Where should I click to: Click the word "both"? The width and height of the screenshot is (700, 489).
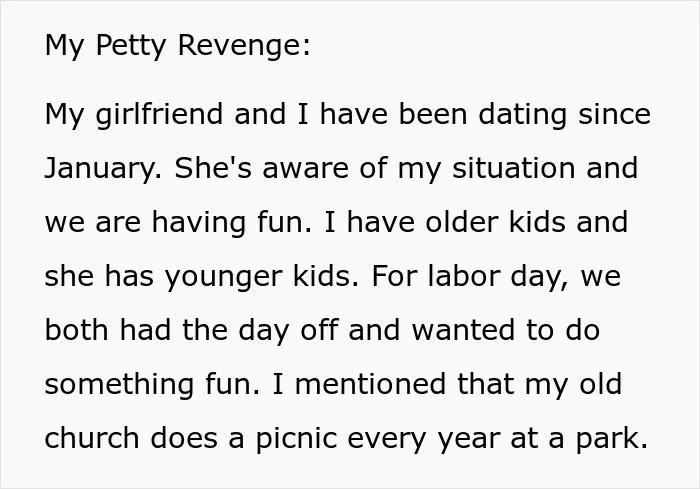[x=76, y=330]
